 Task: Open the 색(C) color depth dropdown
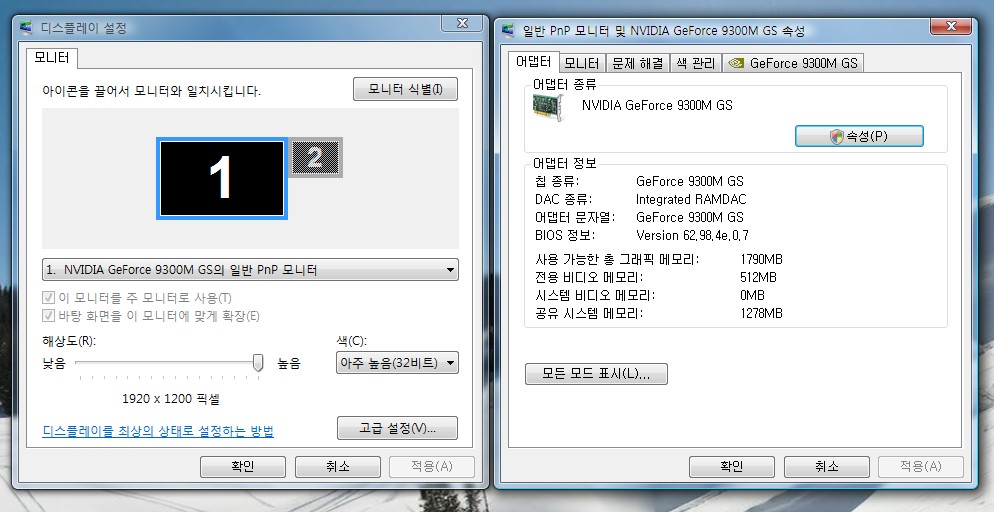397,363
